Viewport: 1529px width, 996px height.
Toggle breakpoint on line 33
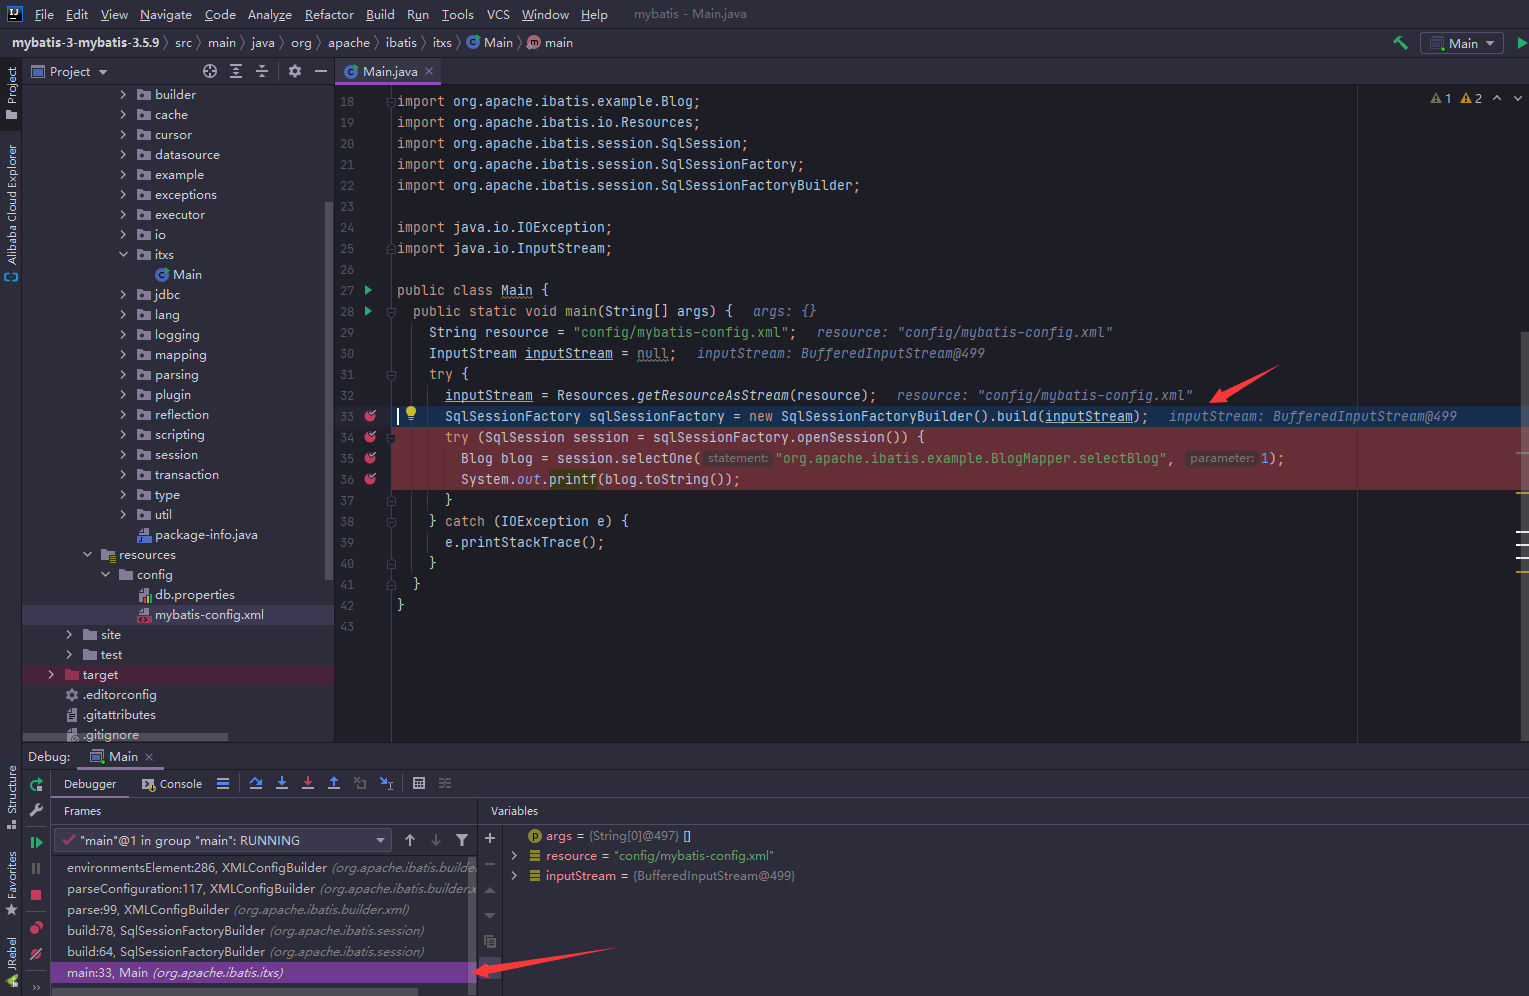pos(371,416)
